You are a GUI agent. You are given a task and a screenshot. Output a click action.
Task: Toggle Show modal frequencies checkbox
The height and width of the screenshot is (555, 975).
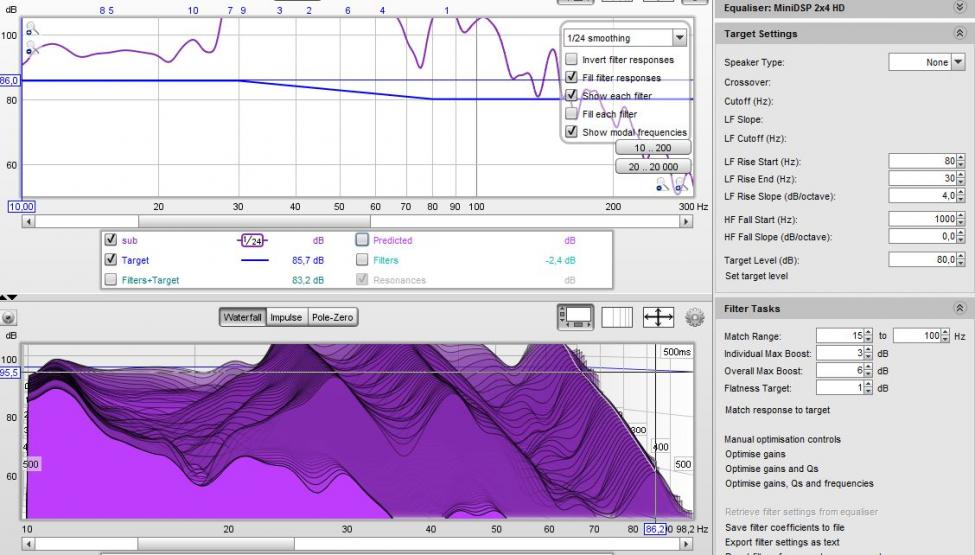point(571,132)
